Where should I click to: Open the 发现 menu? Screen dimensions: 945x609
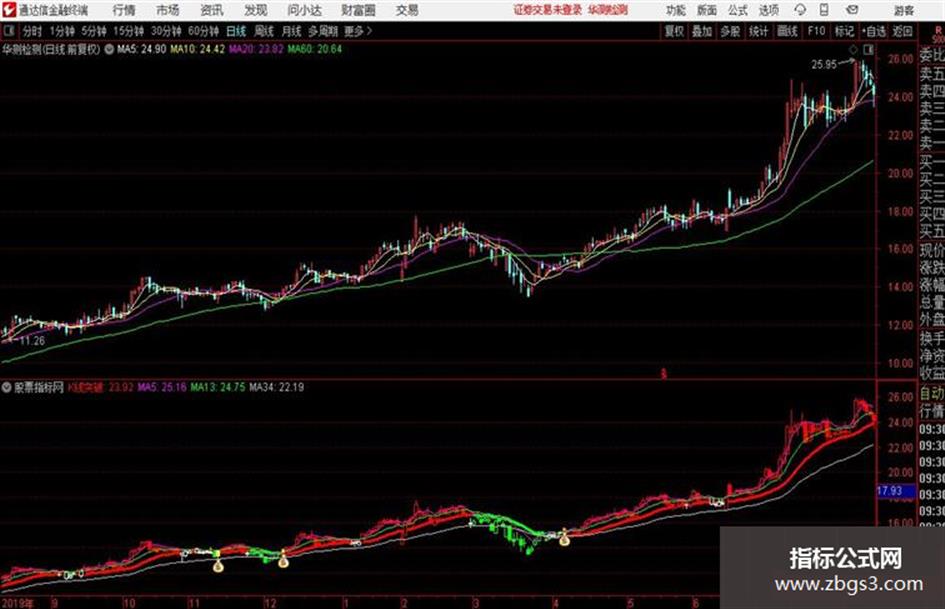tap(255, 10)
